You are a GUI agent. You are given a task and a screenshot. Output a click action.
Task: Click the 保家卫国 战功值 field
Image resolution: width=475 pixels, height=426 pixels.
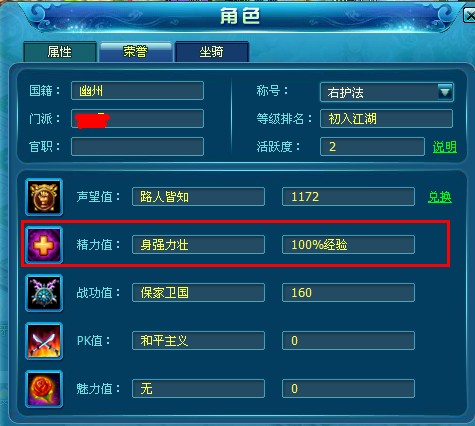coord(198,293)
